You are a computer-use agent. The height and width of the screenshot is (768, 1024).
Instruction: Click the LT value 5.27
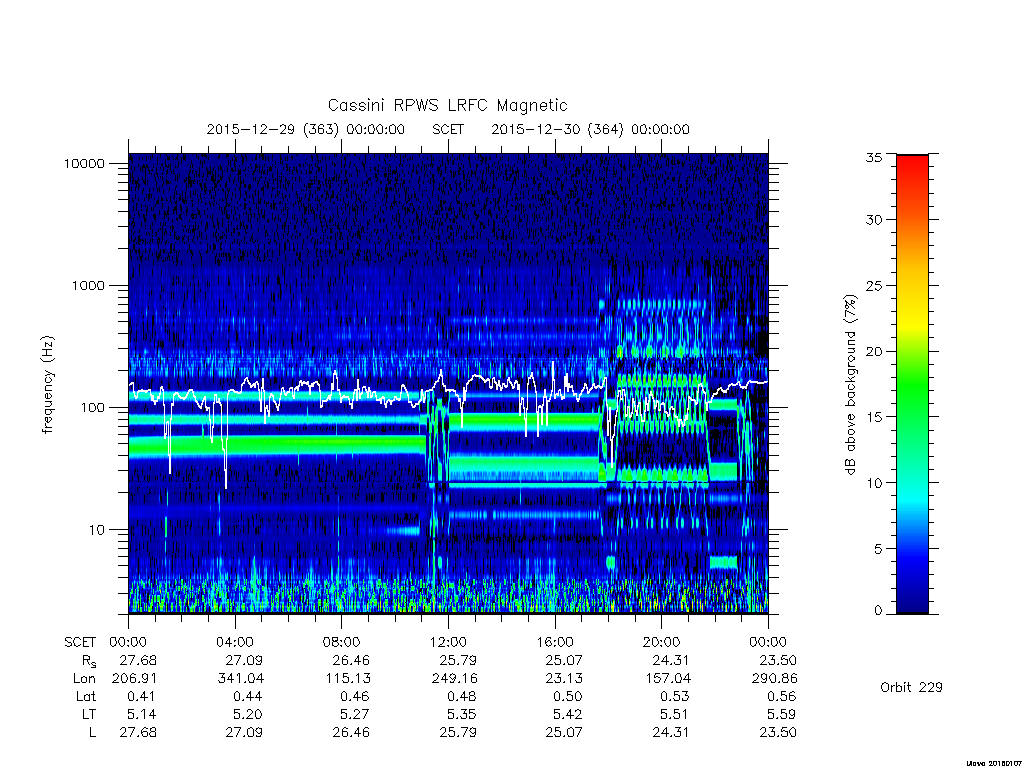point(355,714)
